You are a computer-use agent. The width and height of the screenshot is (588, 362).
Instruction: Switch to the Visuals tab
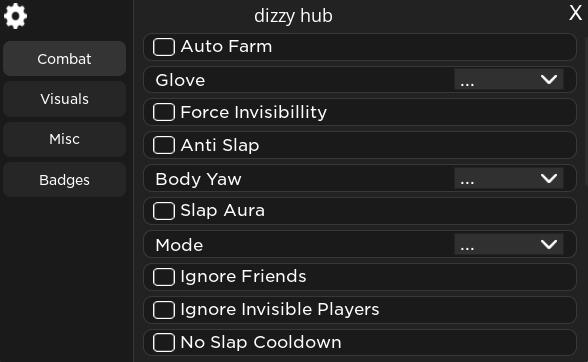point(64,99)
